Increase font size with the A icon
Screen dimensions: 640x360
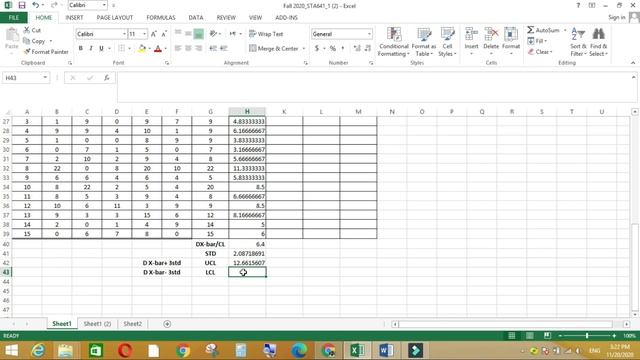point(153,34)
